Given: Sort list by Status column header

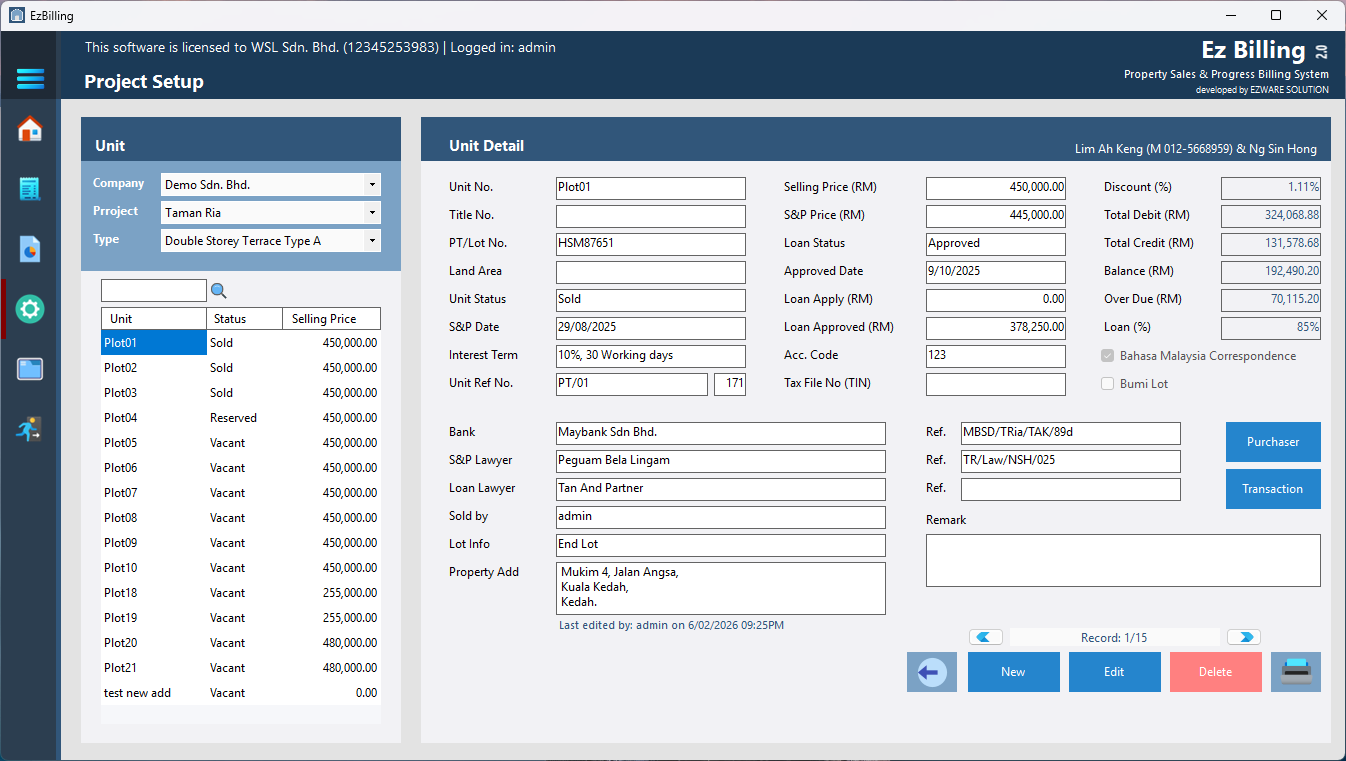Looking at the screenshot, I should click(x=243, y=319).
